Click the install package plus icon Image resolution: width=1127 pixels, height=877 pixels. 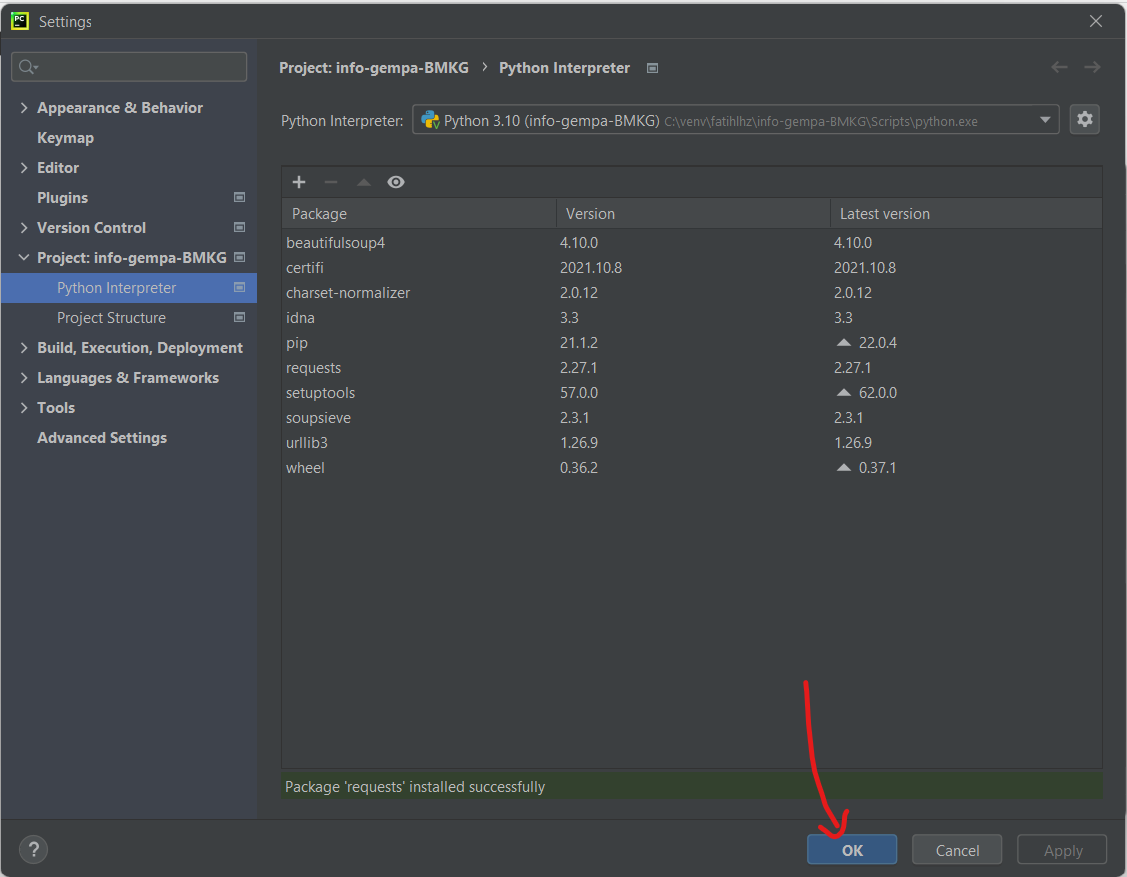click(x=298, y=182)
